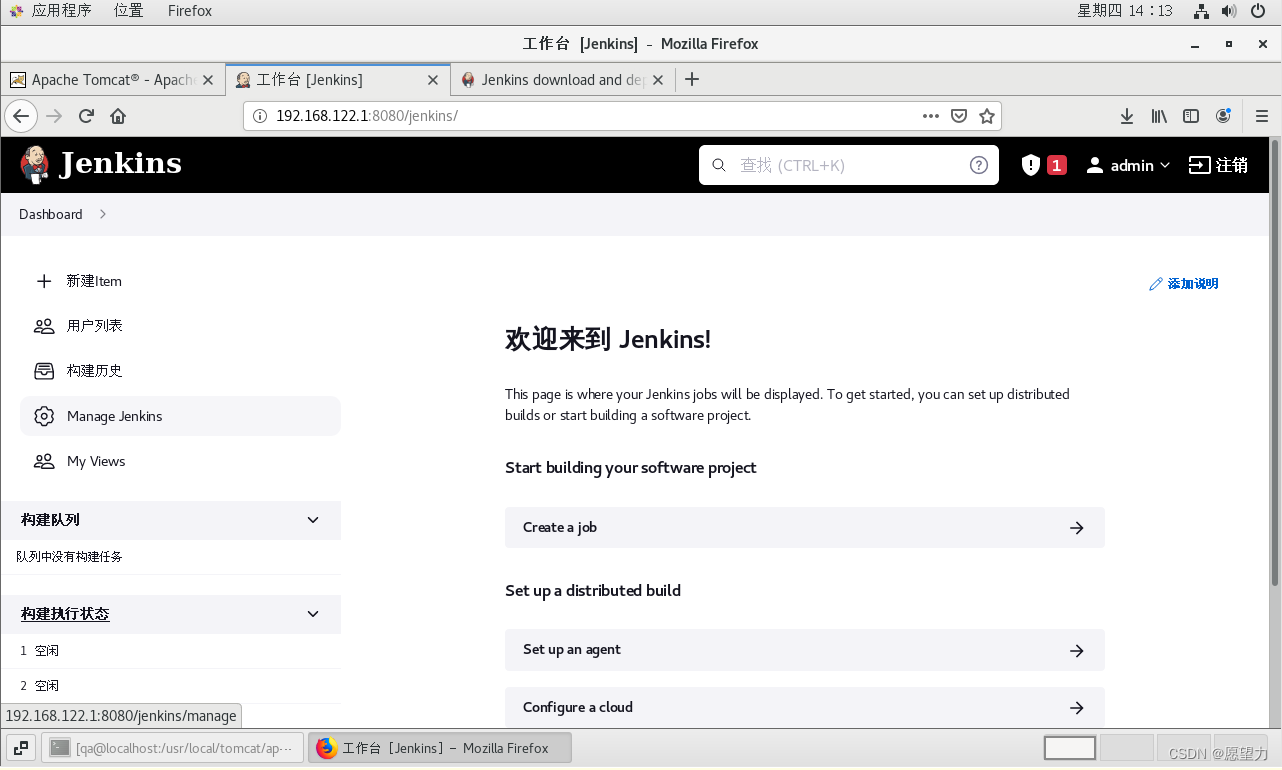Click the Jenkins butler logo
1282x770 pixels.
pyautogui.click(x=34, y=165)
